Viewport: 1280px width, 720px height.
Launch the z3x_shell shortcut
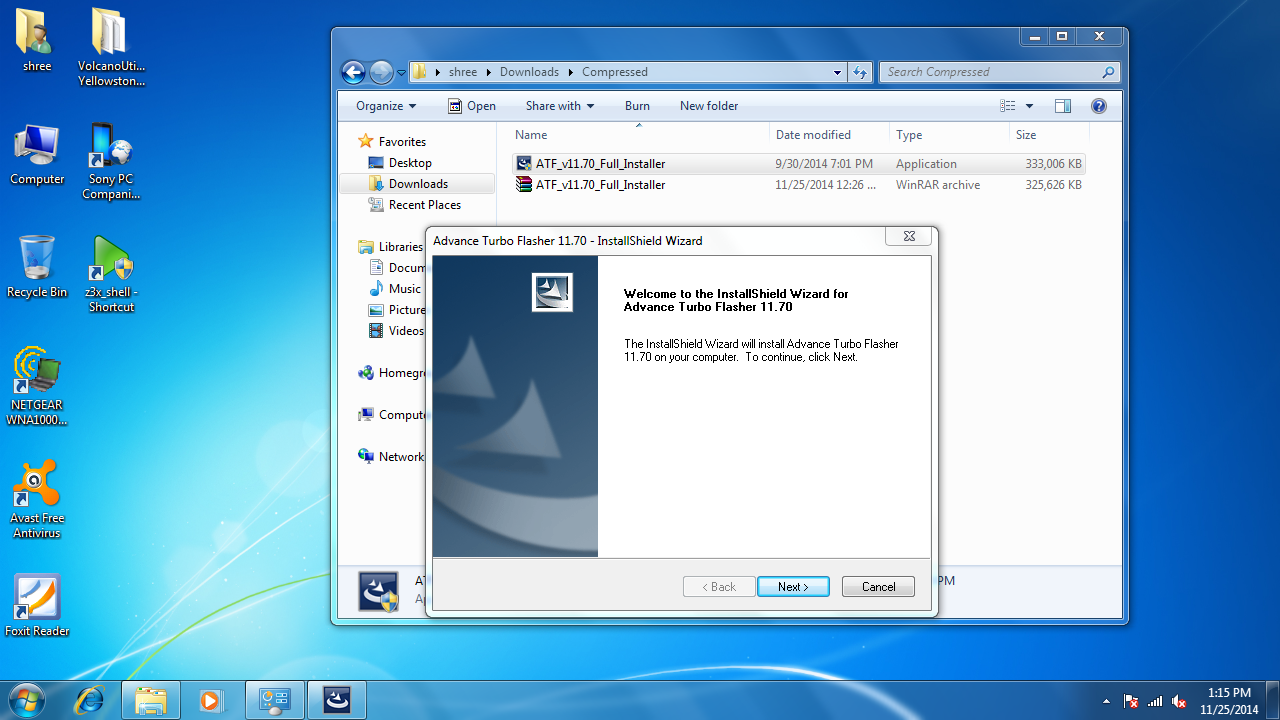pos(111,274)
